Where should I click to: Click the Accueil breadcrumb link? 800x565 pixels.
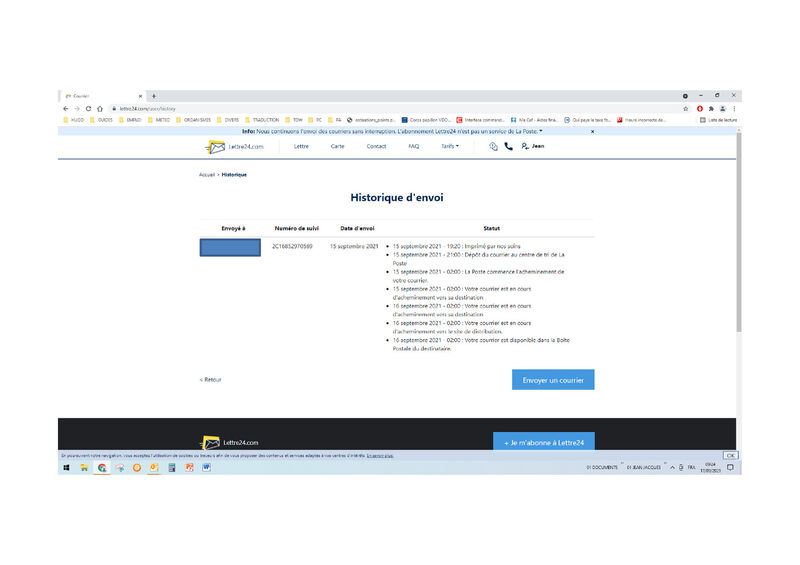tap(207, 175)
